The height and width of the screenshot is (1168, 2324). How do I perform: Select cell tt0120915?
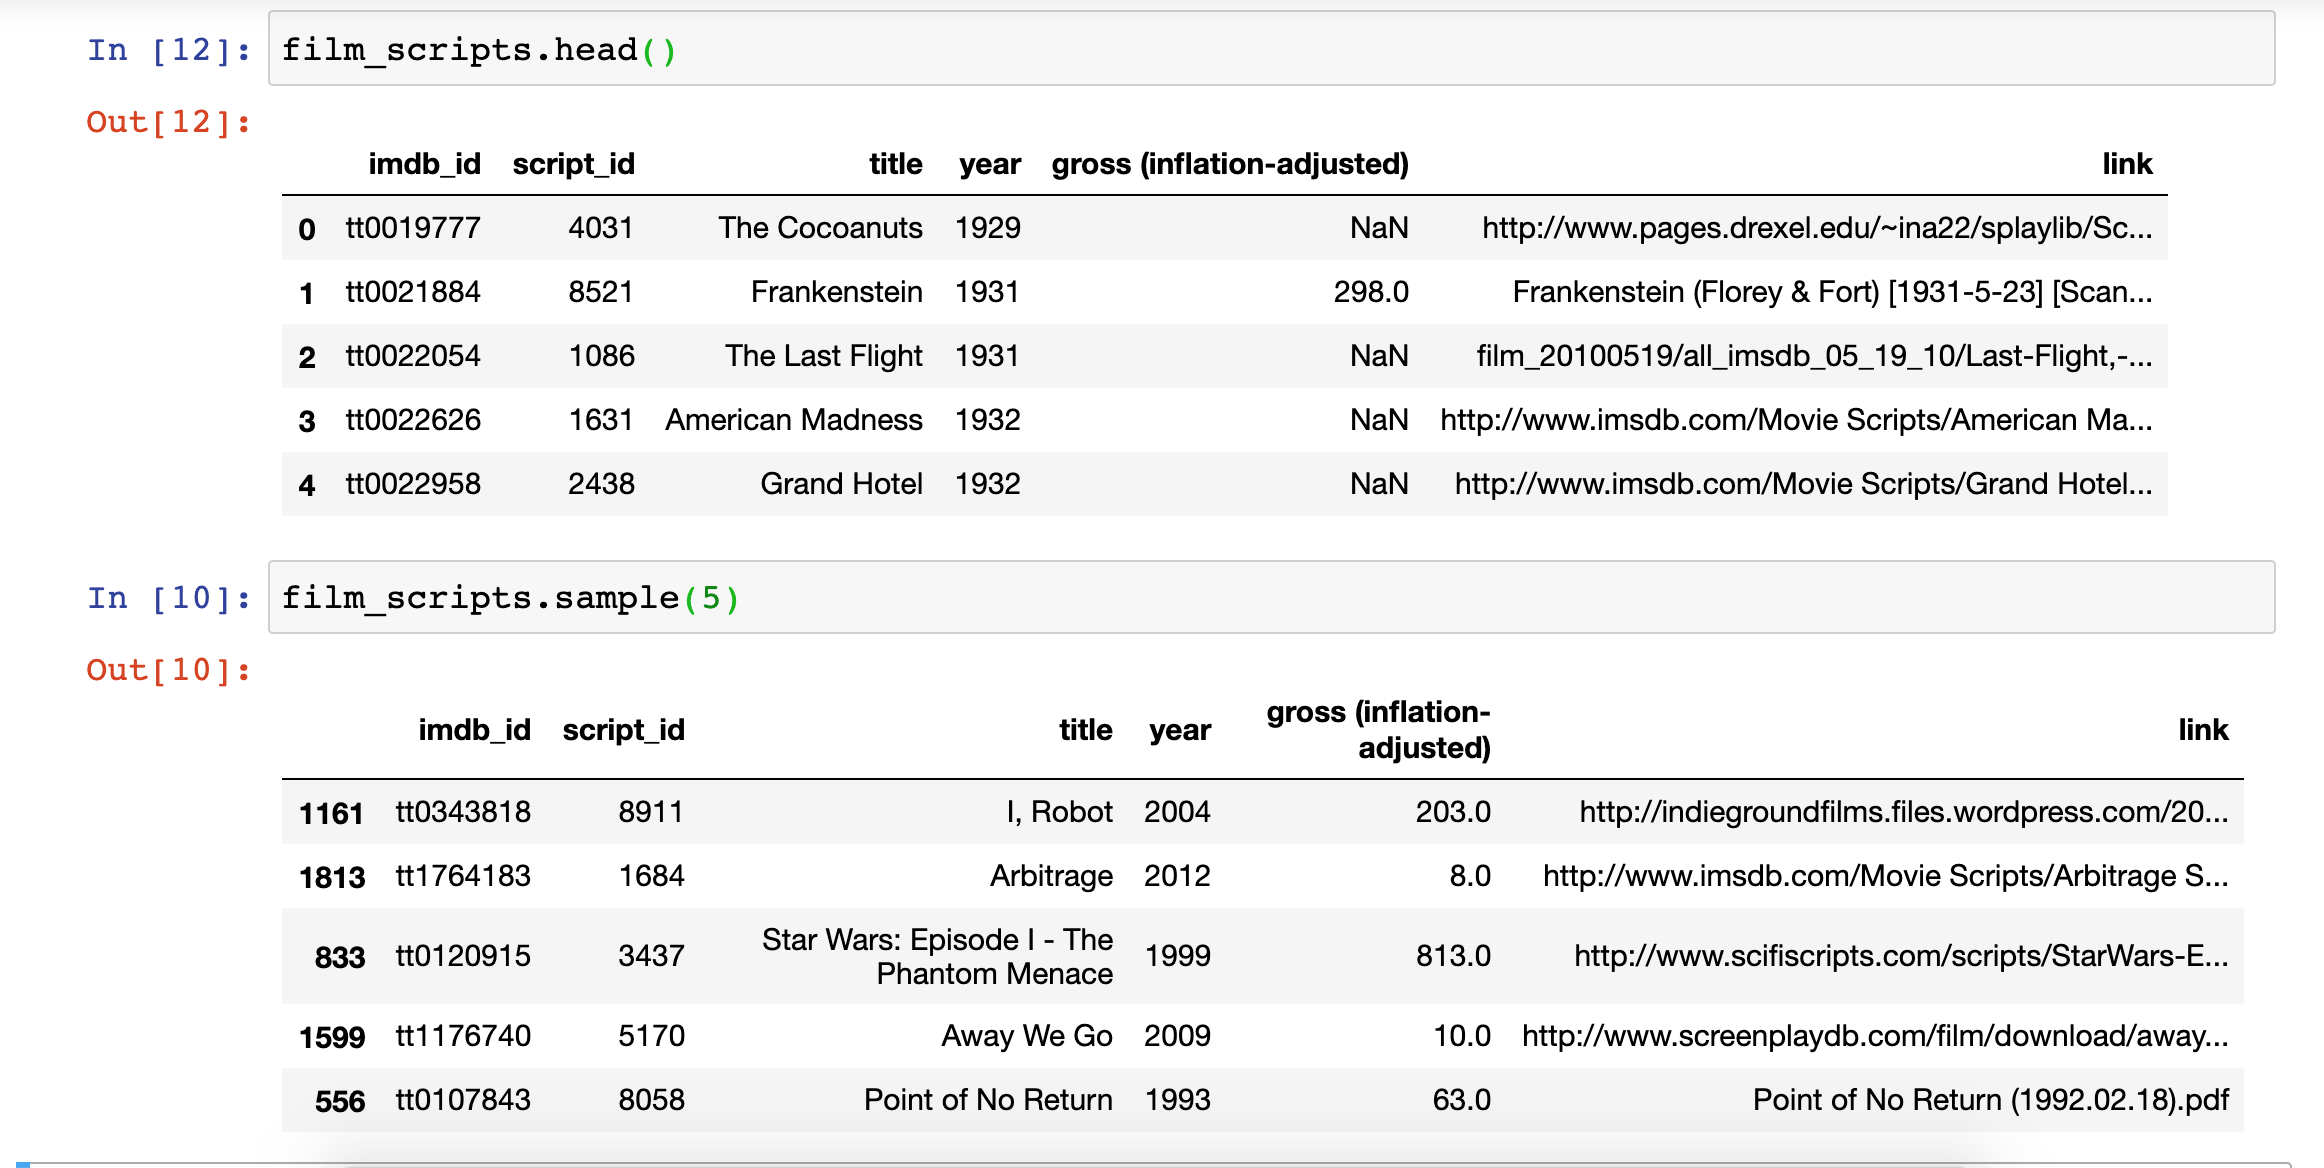click(x=463, y=956)
